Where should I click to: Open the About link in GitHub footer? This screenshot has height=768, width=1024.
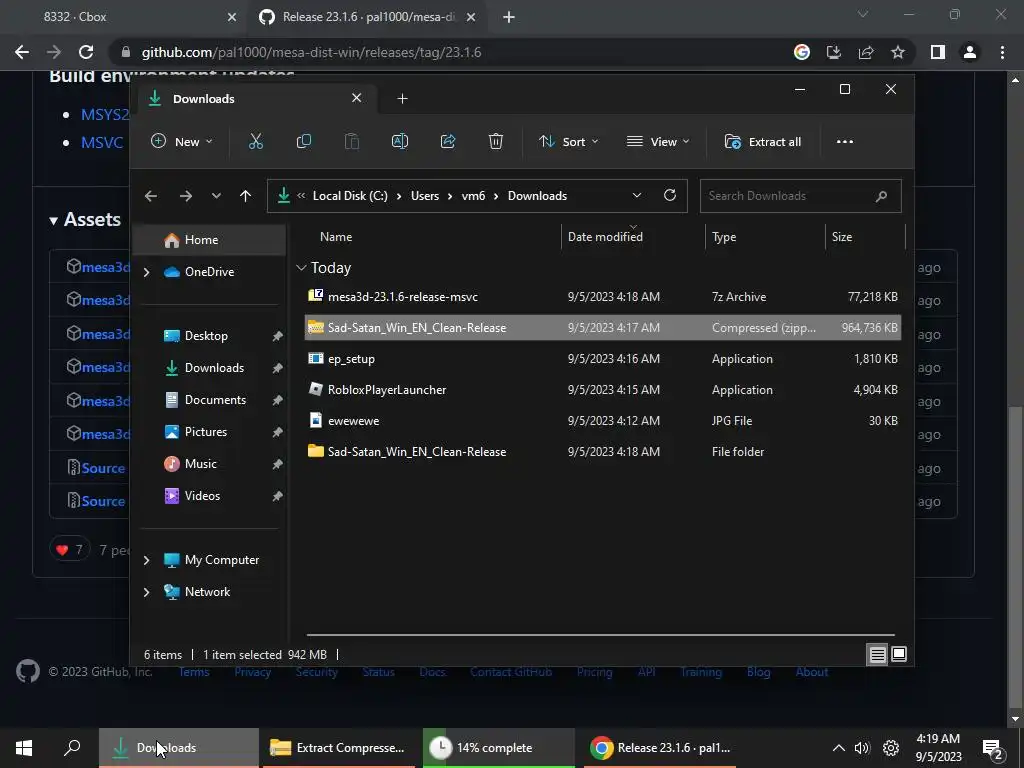coord(812,672)
